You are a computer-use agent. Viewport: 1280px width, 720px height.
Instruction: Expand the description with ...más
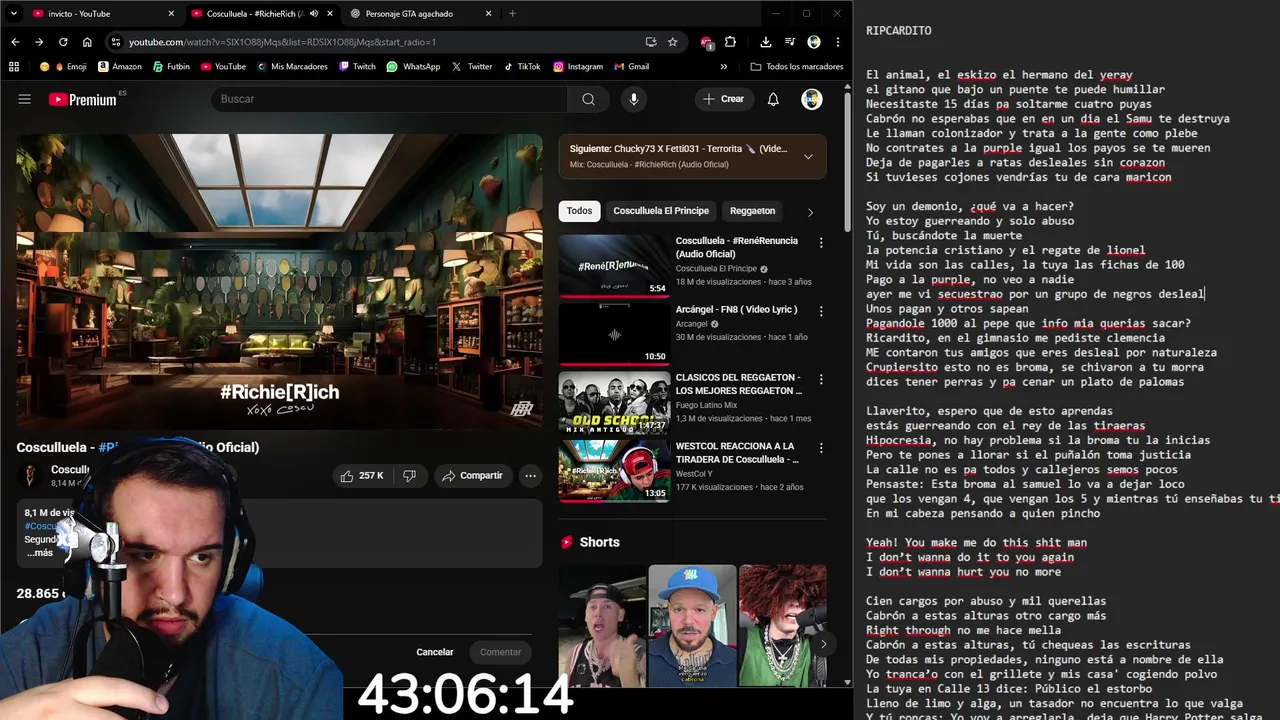(x=39, y=553)
